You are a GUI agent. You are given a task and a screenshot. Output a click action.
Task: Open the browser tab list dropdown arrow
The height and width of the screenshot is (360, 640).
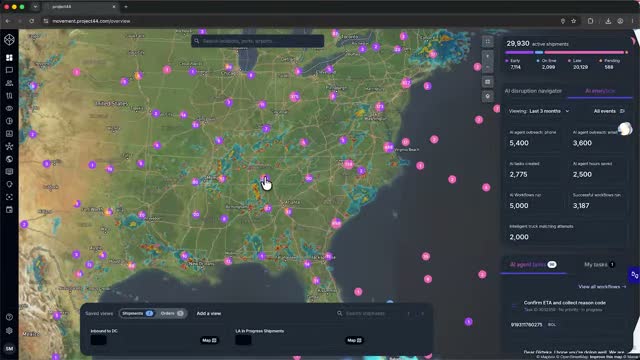coord(35,7)
